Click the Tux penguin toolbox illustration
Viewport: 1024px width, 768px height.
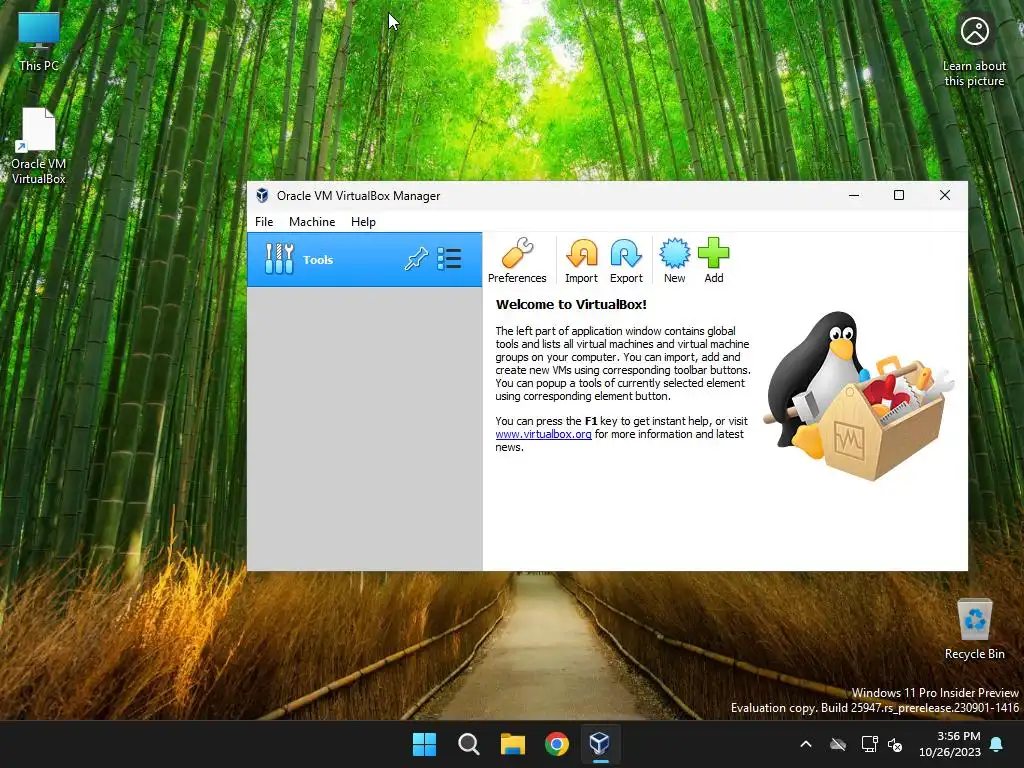tap(859, 396)
